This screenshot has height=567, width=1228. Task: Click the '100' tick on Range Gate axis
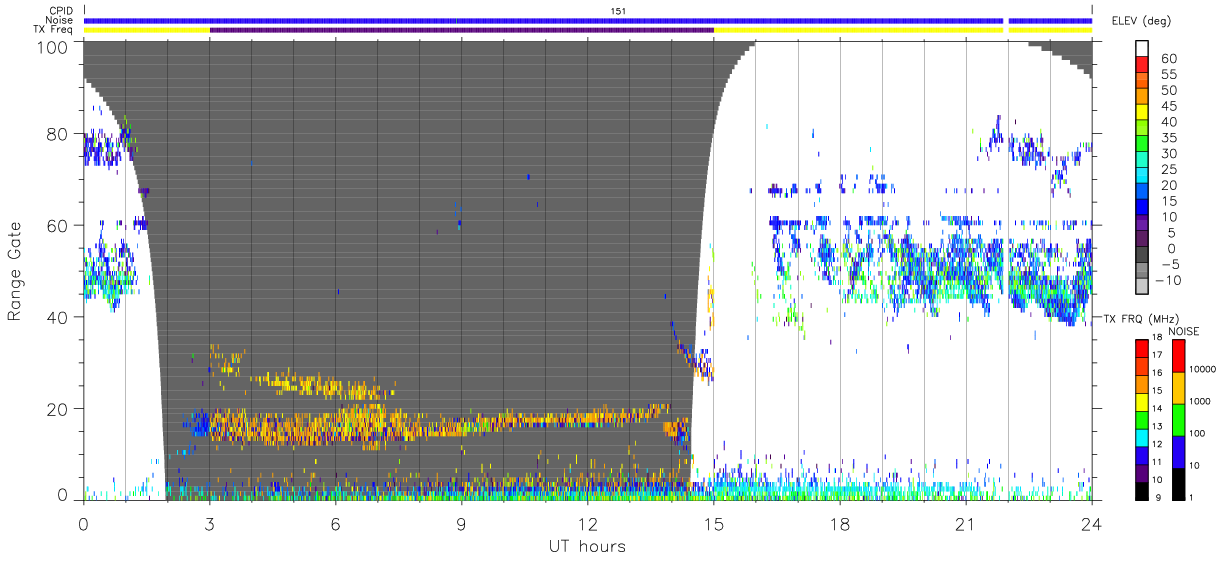pos(53,47)
